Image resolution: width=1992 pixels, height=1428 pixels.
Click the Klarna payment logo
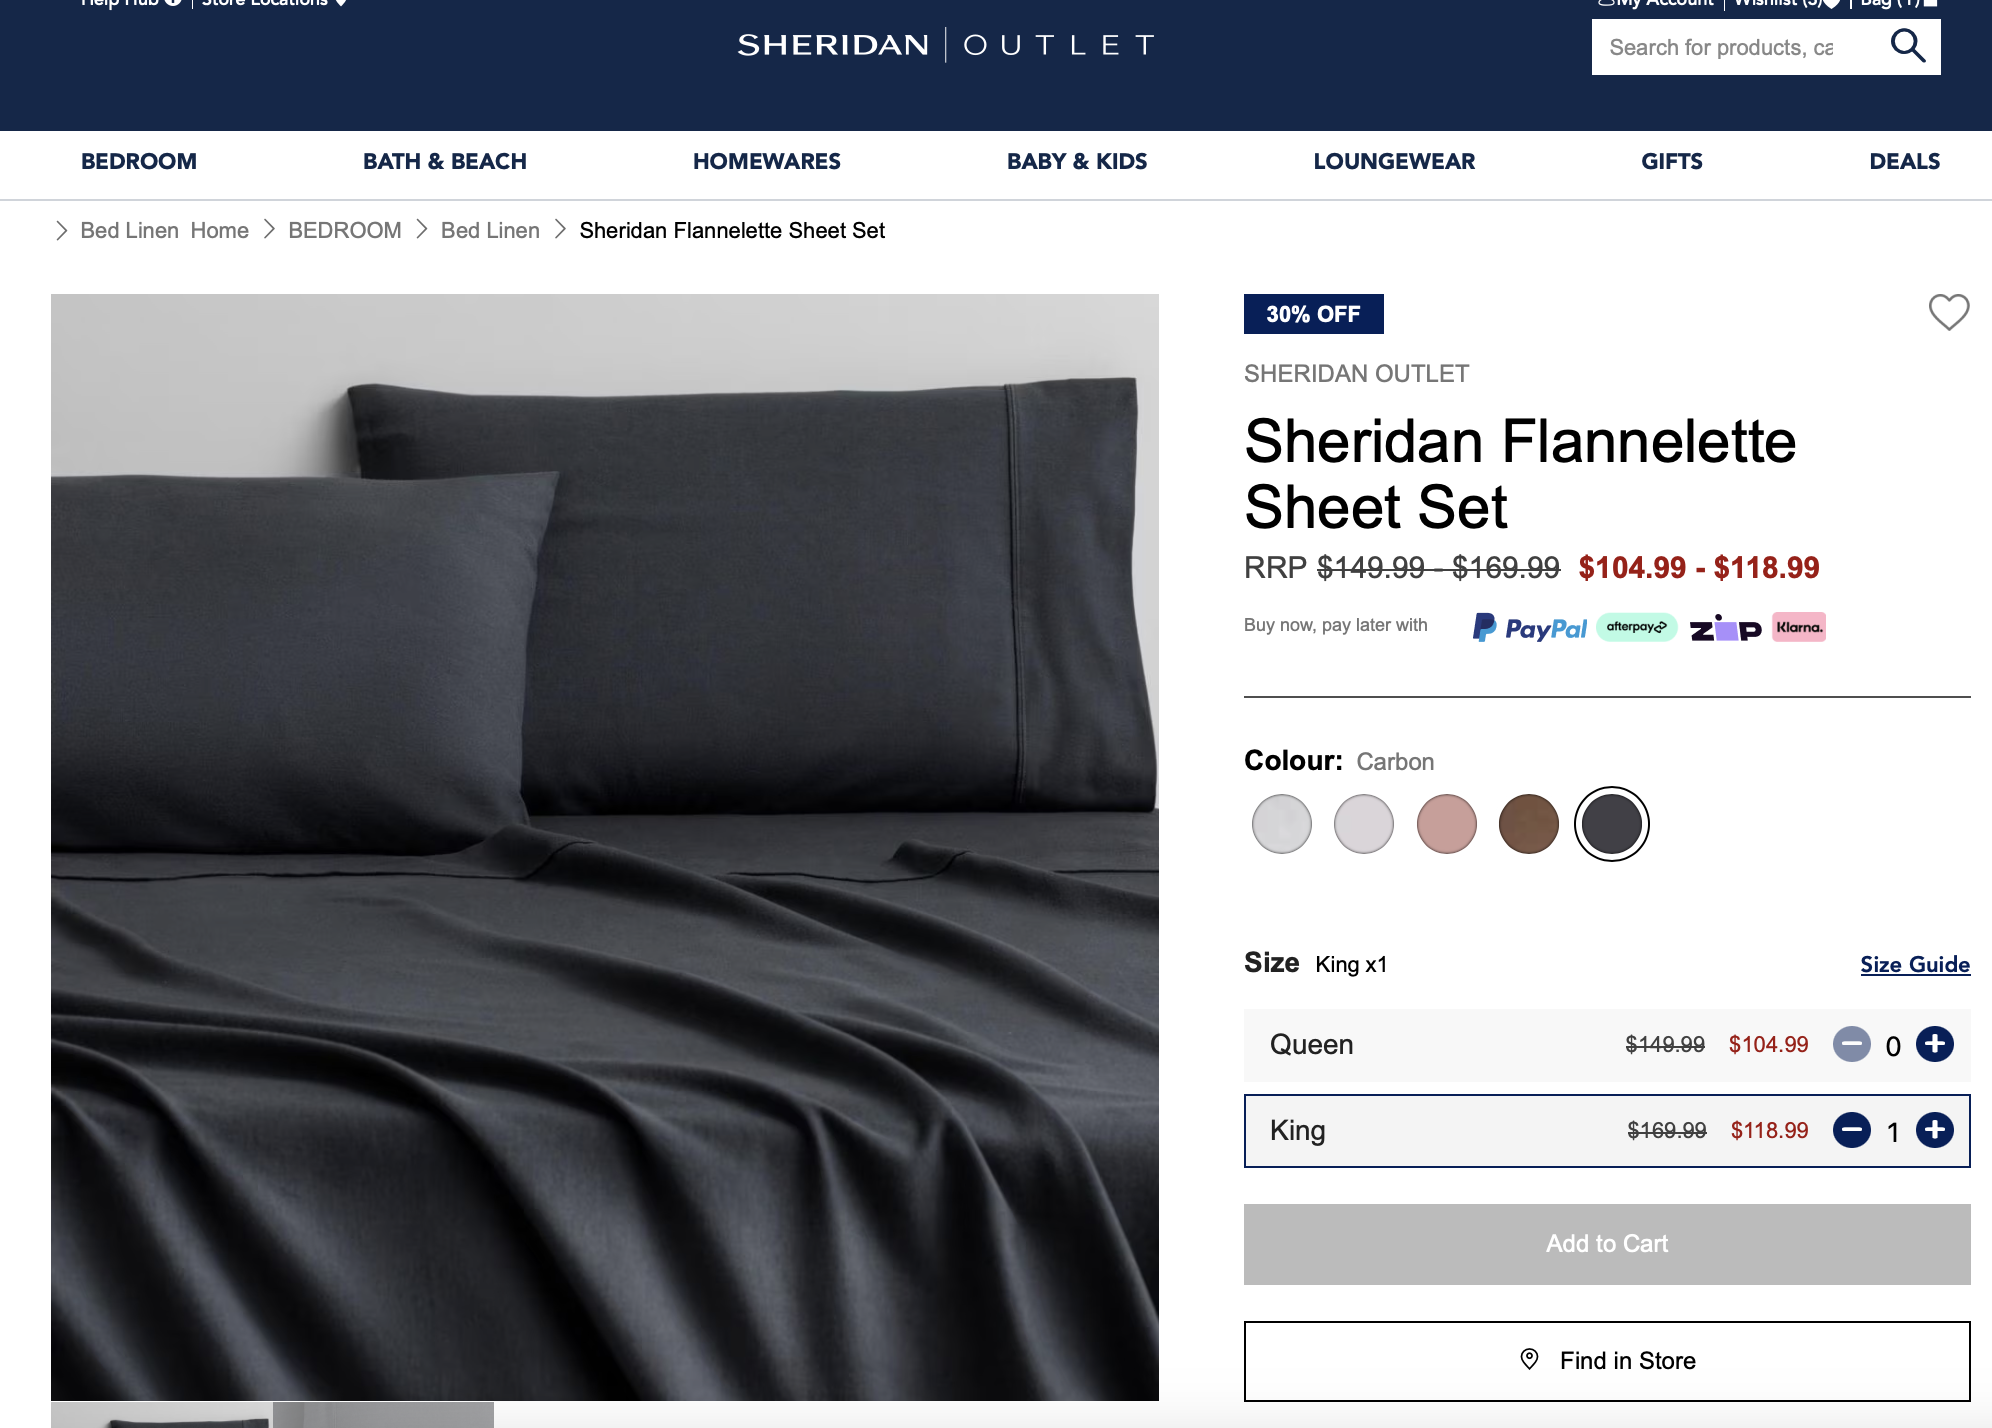tap(1799, 627)
